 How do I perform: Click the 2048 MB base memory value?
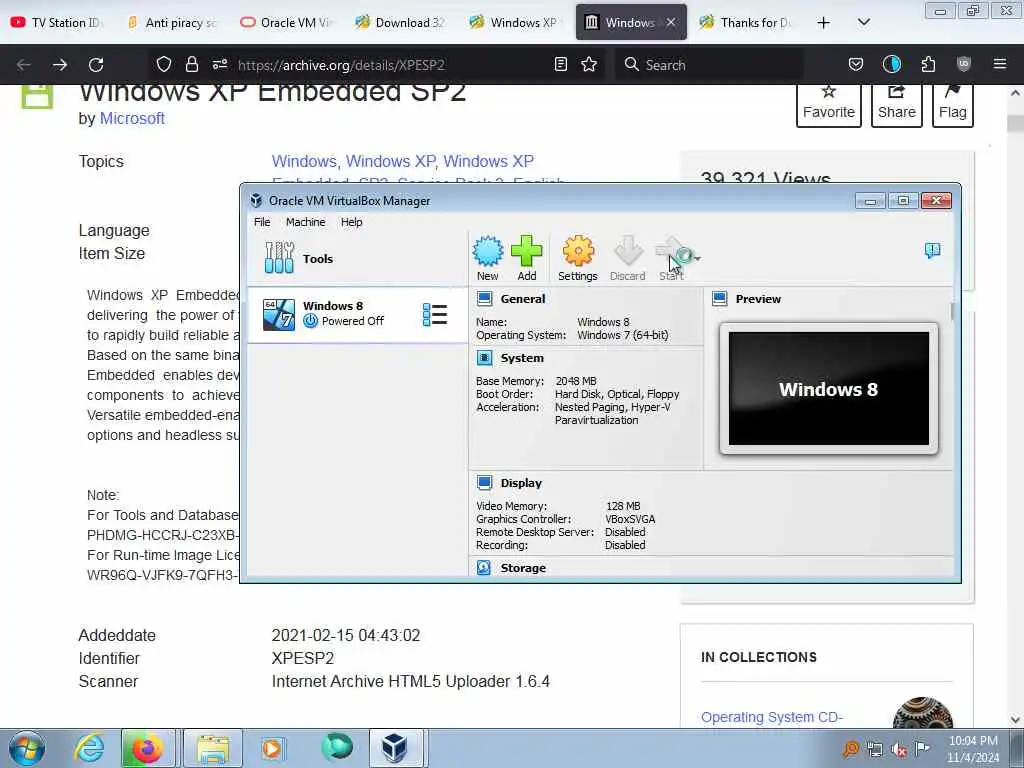point(575,381)
